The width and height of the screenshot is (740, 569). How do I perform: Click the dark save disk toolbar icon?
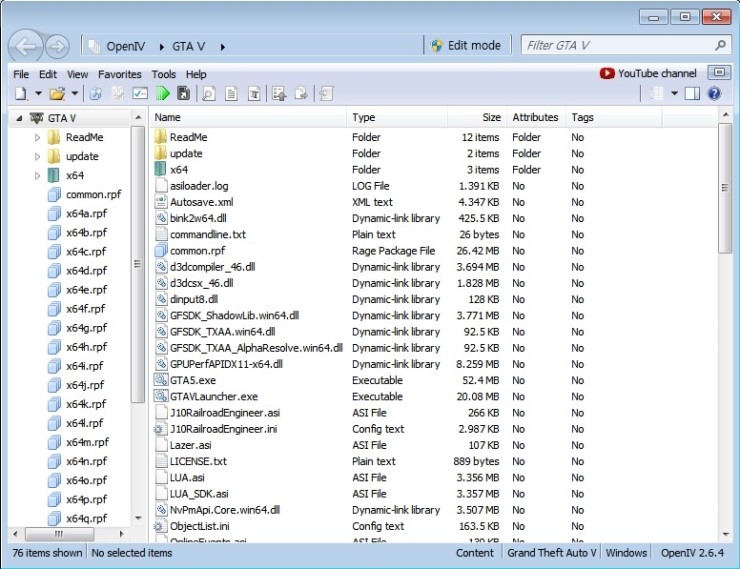click(183, 93)
